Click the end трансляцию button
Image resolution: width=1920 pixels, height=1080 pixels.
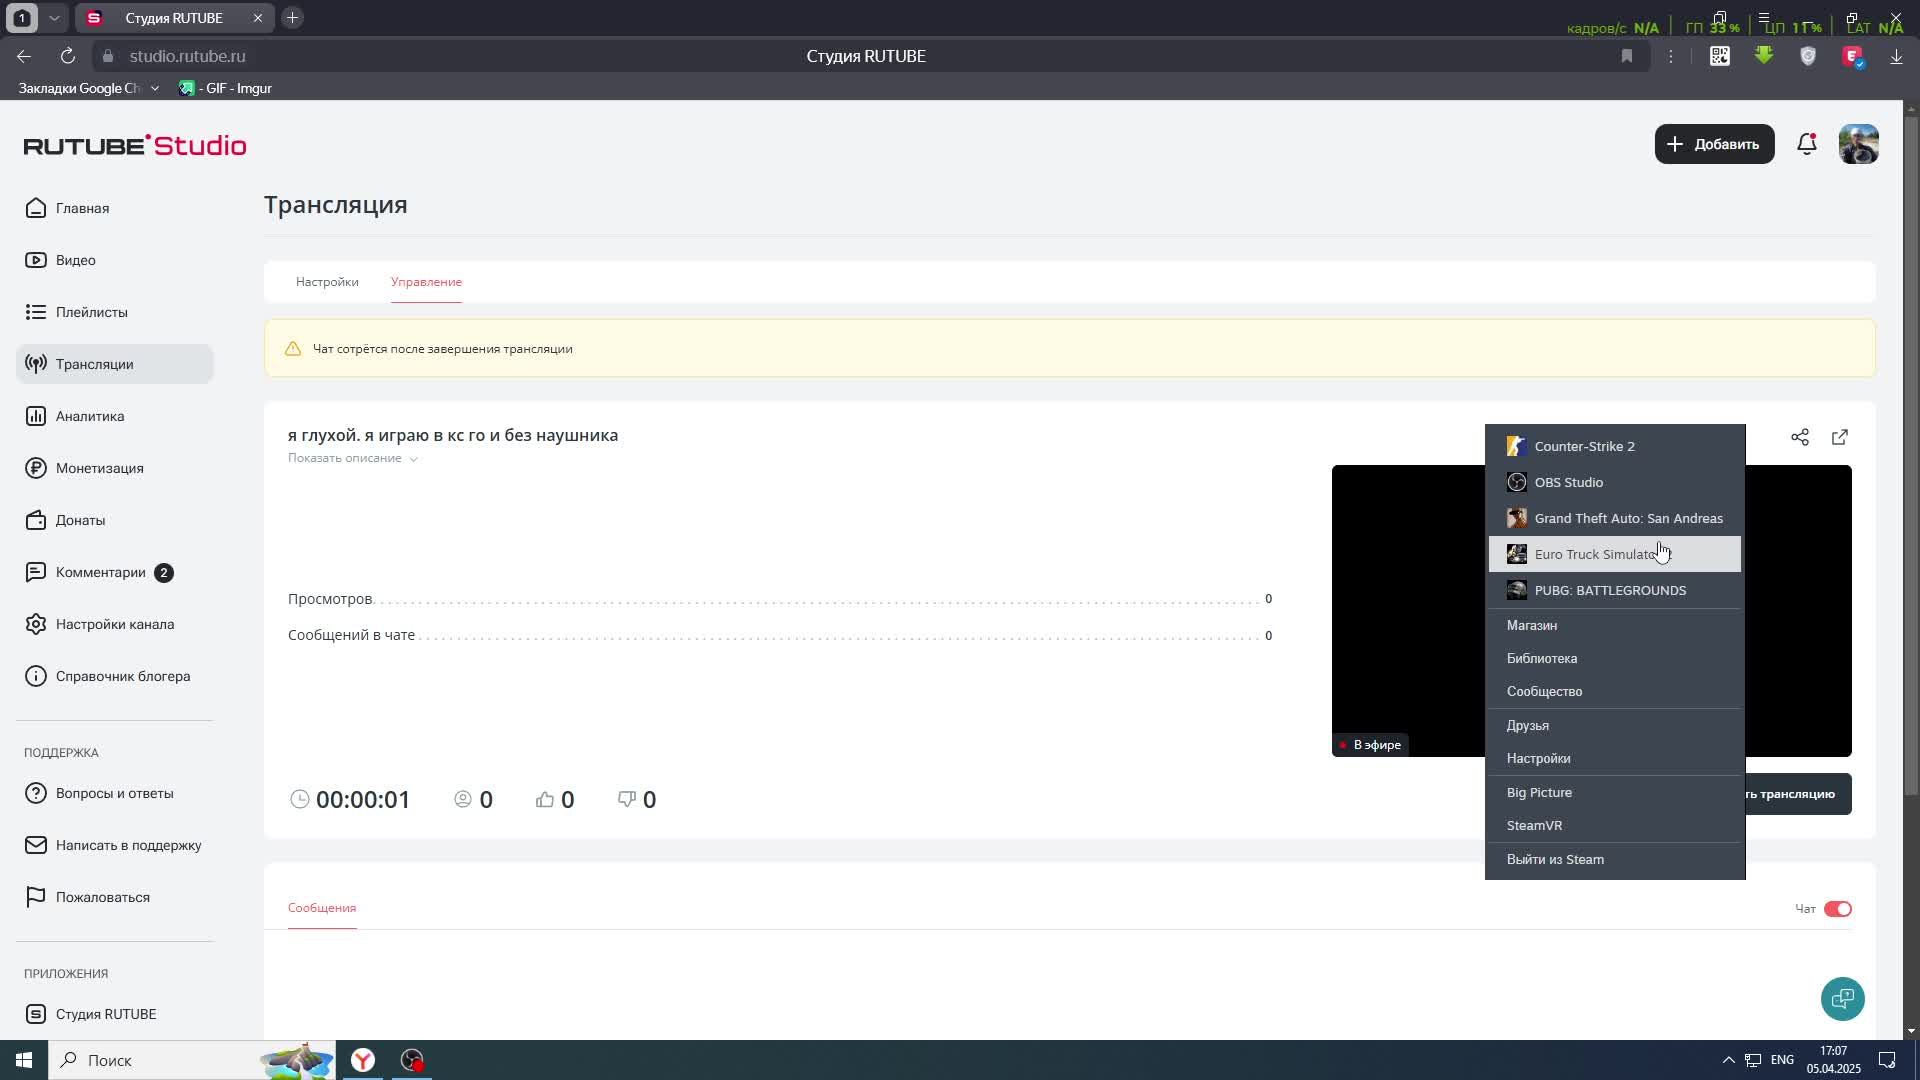point(1797,794)
